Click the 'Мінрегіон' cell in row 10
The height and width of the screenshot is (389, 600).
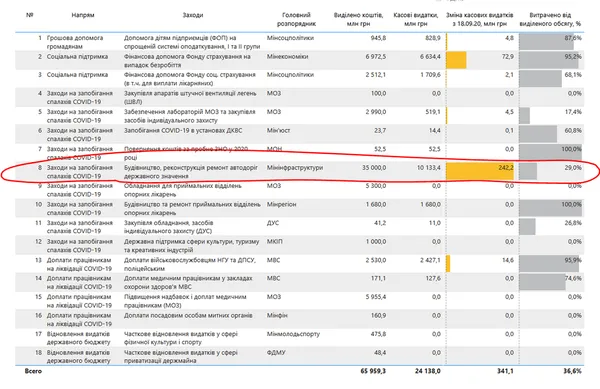pyautogui.click(x=281, y=205)
